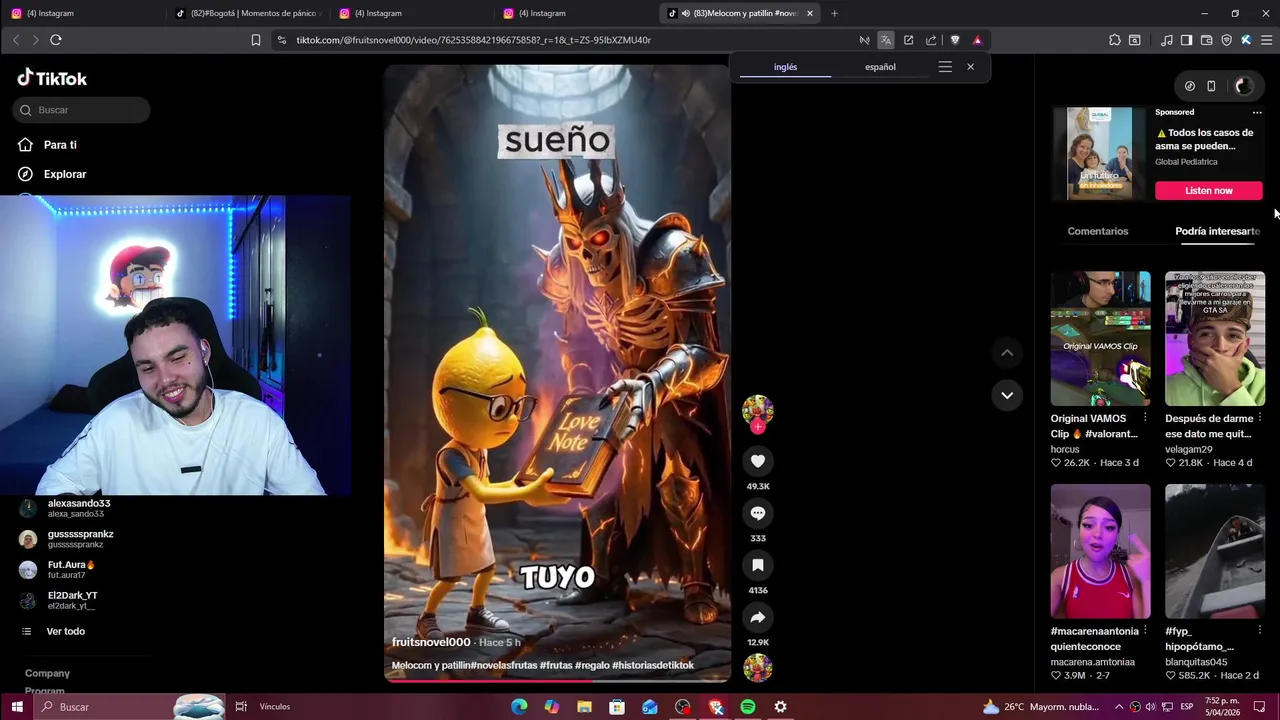Switch to the Podría interesarte tab
This screenshot has height=720, width=1280.
1217,231
